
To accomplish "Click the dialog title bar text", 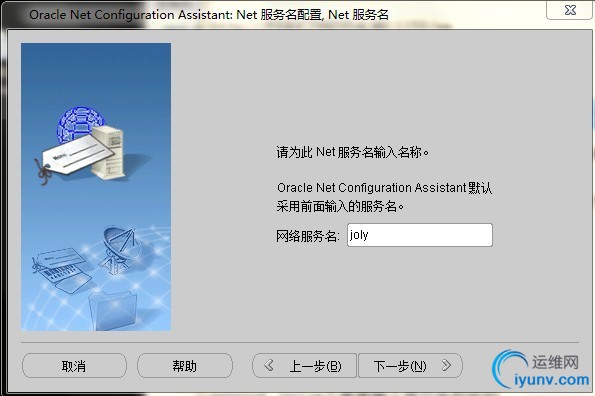I will 209,14.
